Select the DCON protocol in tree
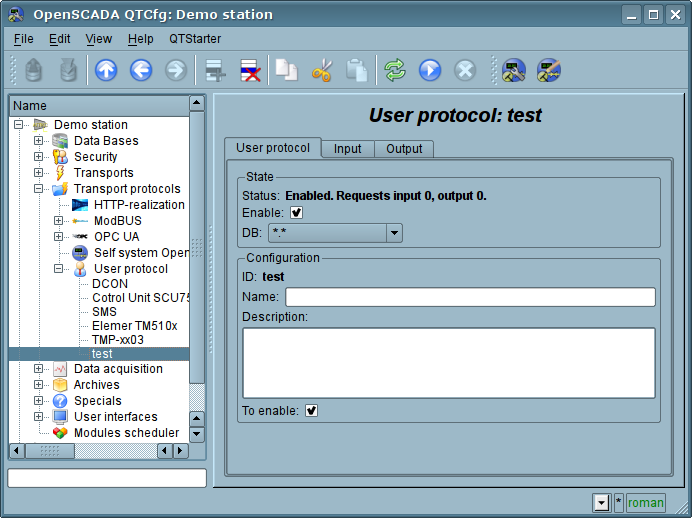 point(110,284)
